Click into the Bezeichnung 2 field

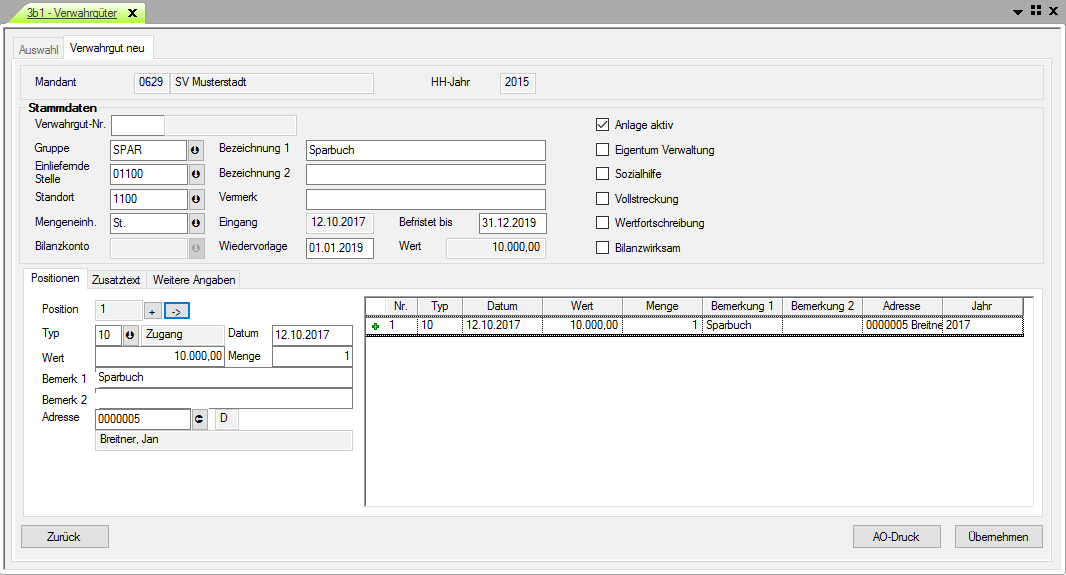pyautogui.click(x=426, y=175)
